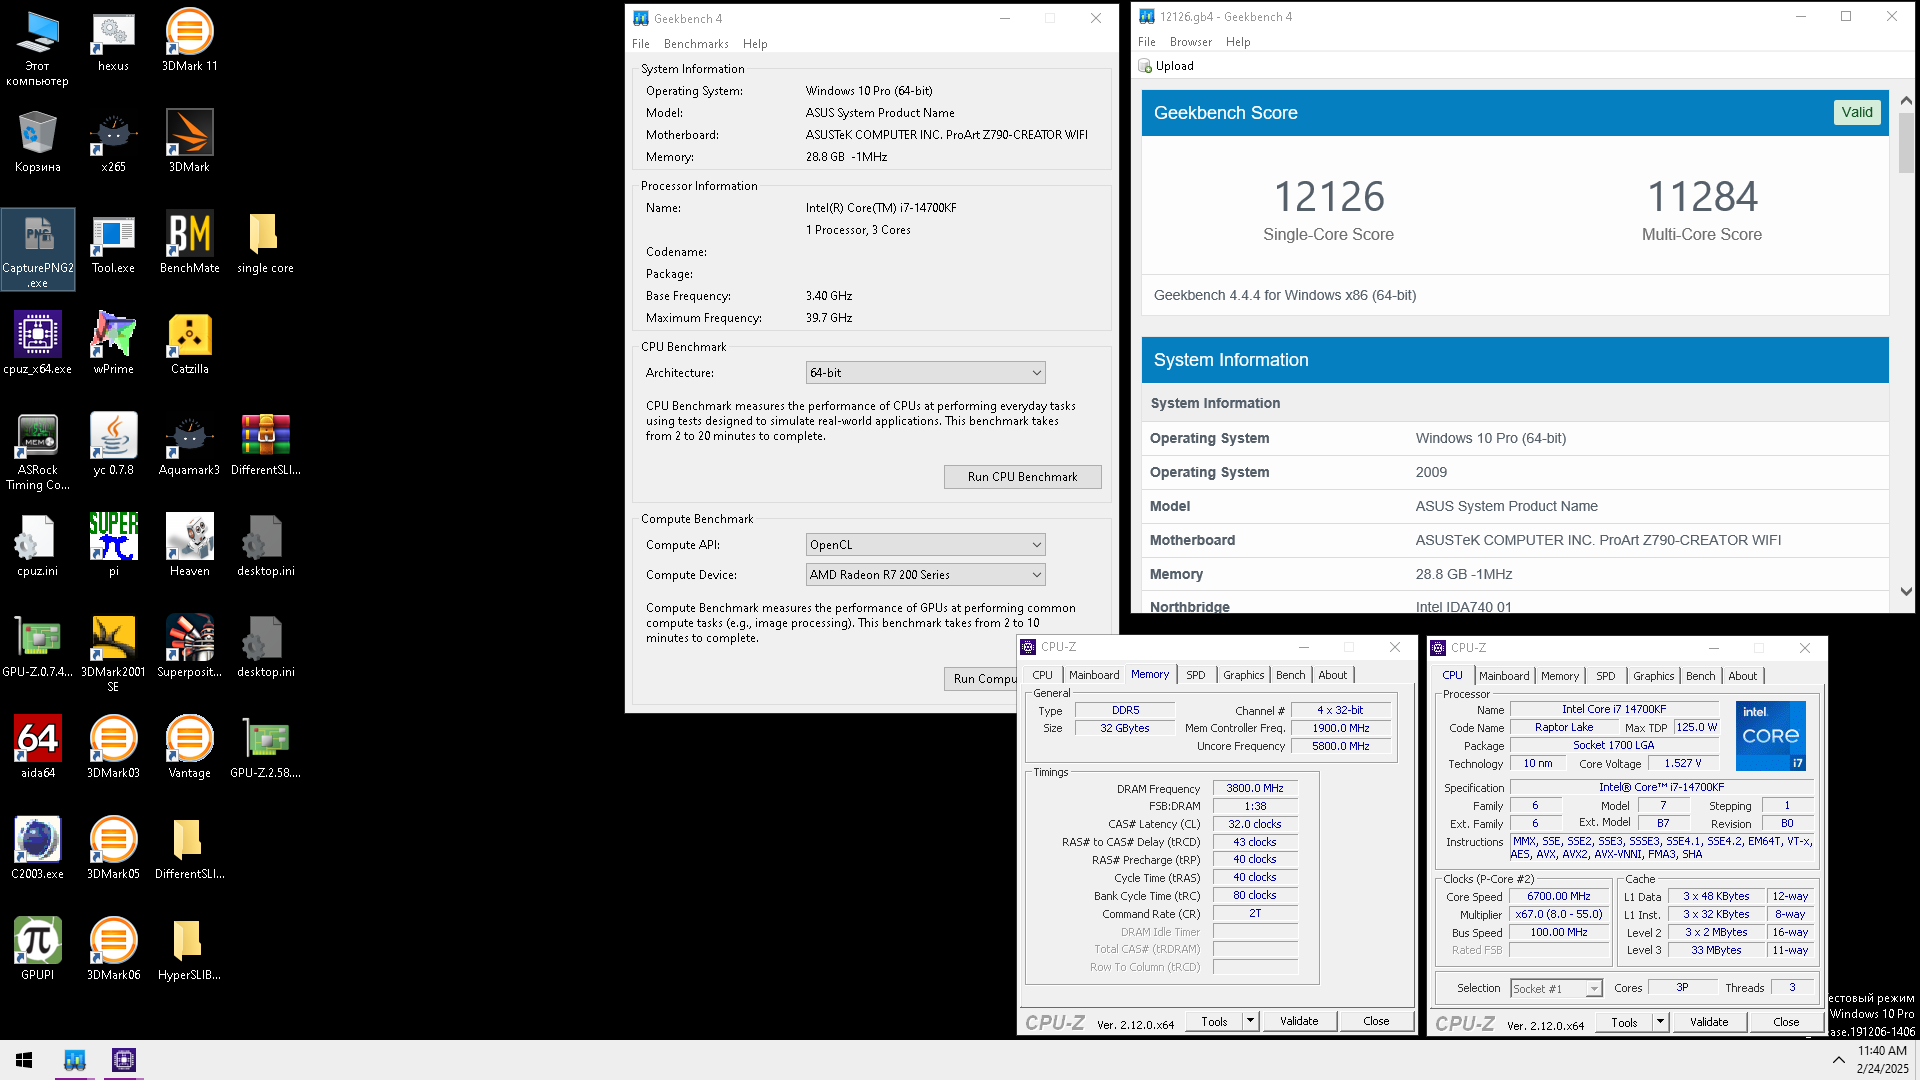This screenshot has width=1920, height=1080.
Task: Select the CapturePNG2.exe desktop icon
Action: coord(38,249)
